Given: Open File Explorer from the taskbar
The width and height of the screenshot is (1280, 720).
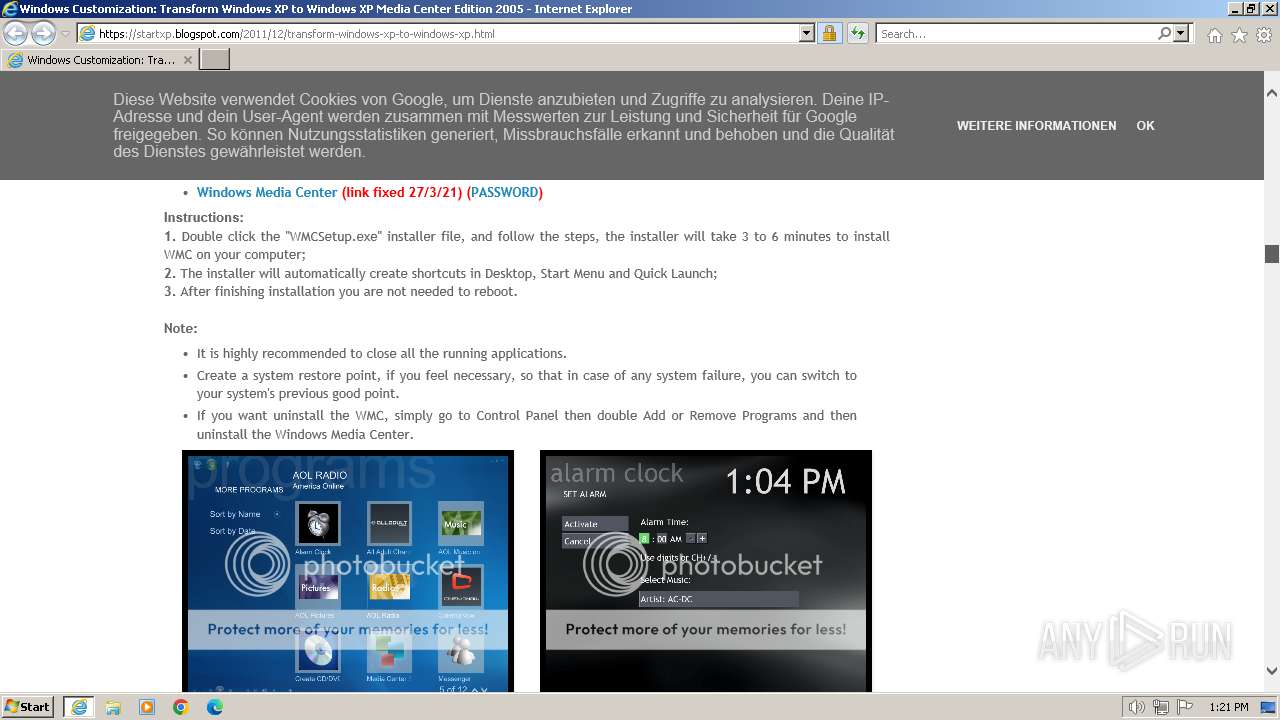Looking at the screenshot, I should coord(113,707).
